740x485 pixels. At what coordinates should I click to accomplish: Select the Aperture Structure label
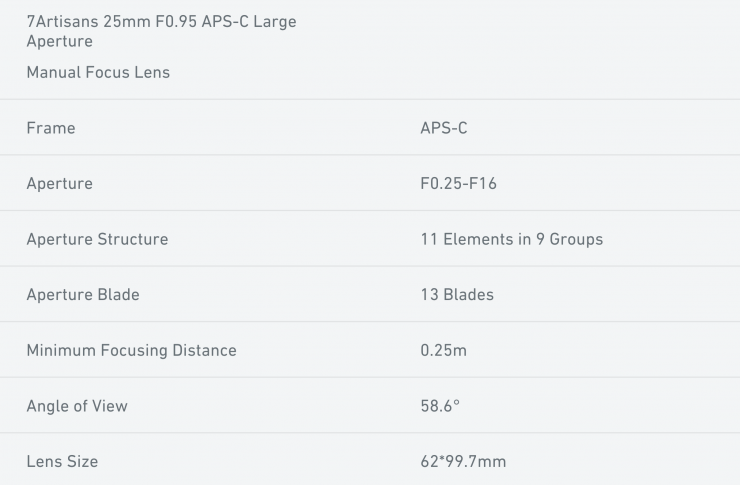click(97, 239)
